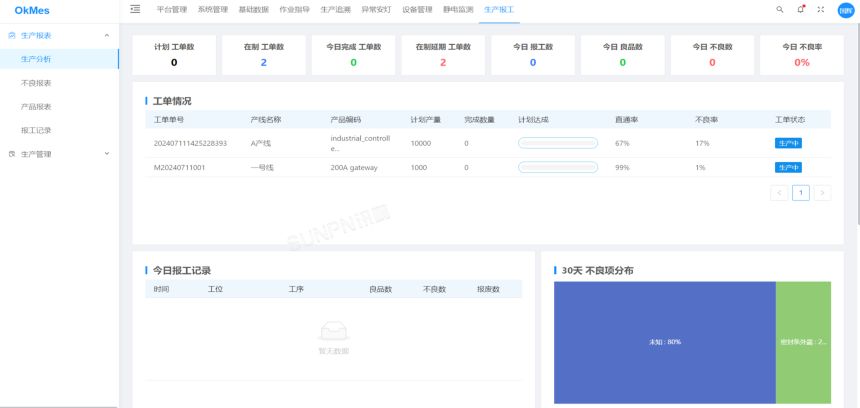Expand the 生产管理 menu chevron
The image size is (860, 408).
(x=107, y=154)
